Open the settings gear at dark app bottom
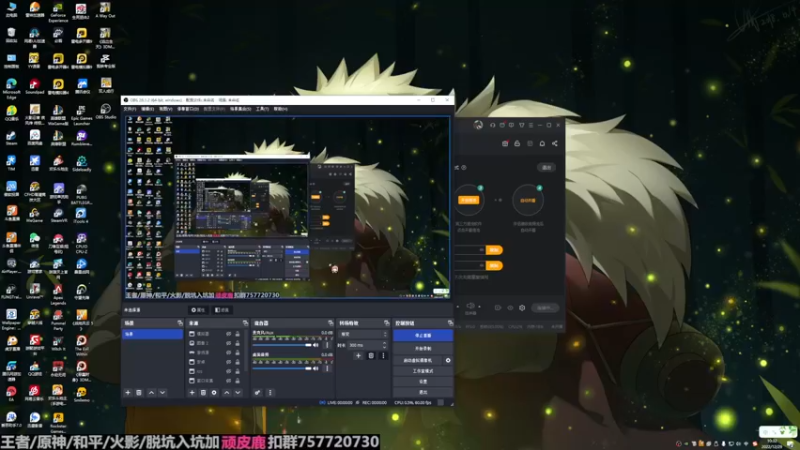 pos(522,308)
